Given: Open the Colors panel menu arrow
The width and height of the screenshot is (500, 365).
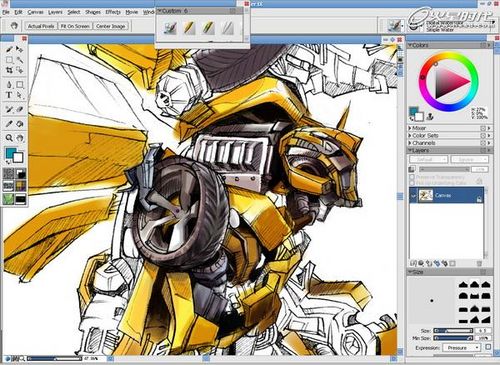Looking at the screenshot, I should [x=489, y=45].
